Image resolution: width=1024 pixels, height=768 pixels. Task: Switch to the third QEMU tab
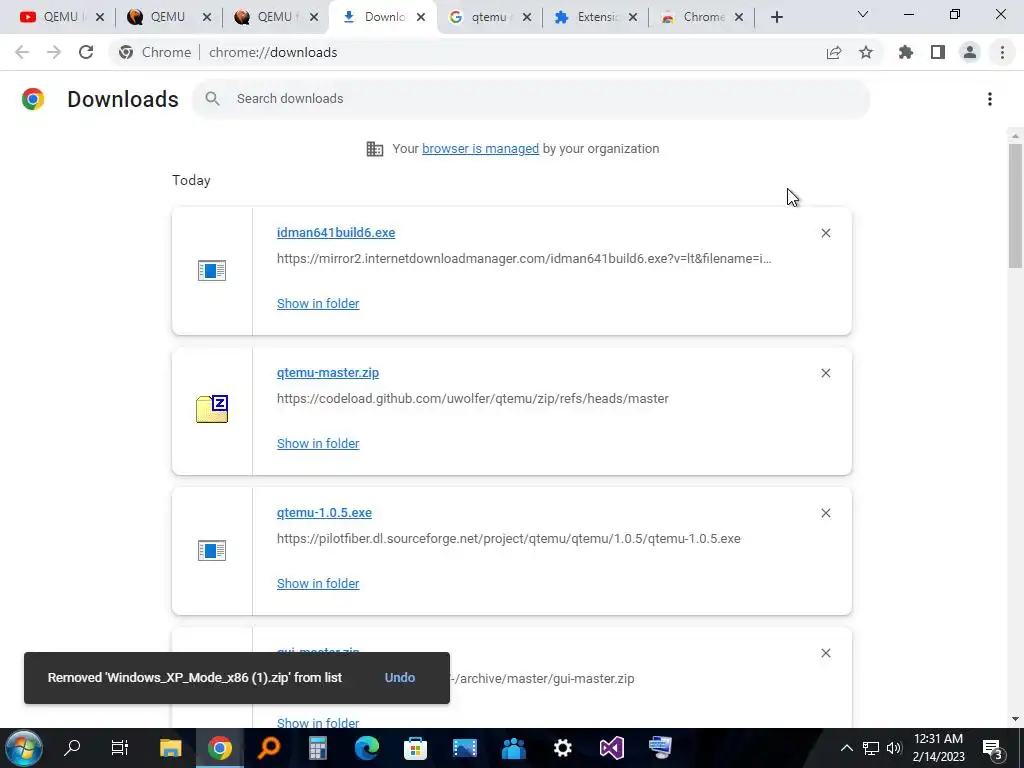275,17
